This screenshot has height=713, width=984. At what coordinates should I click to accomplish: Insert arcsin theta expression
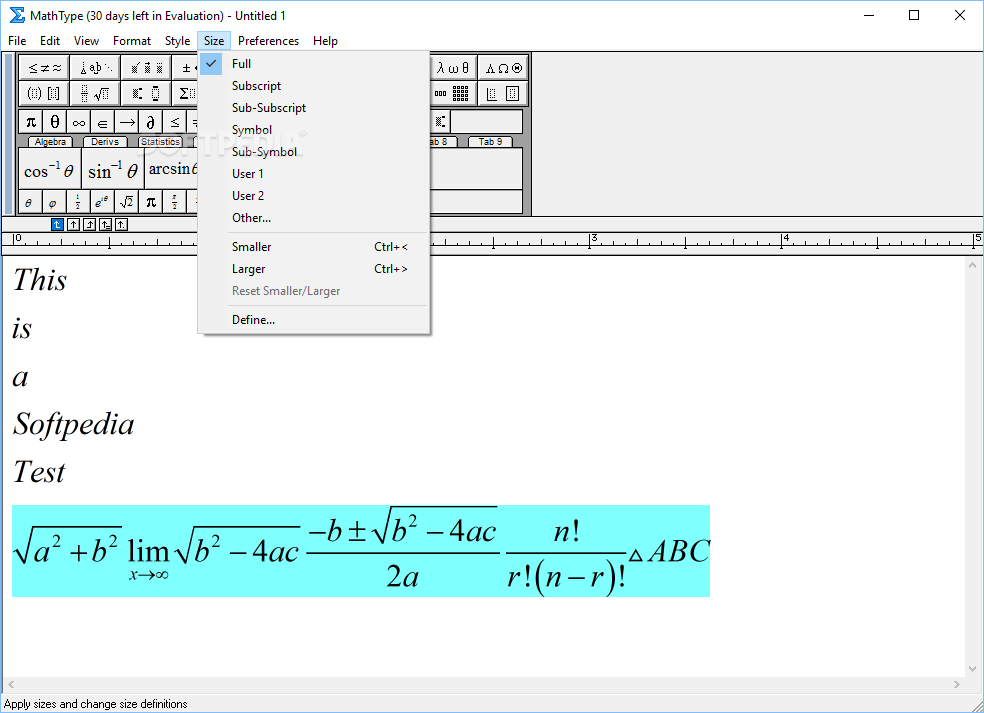click(172, 169)
